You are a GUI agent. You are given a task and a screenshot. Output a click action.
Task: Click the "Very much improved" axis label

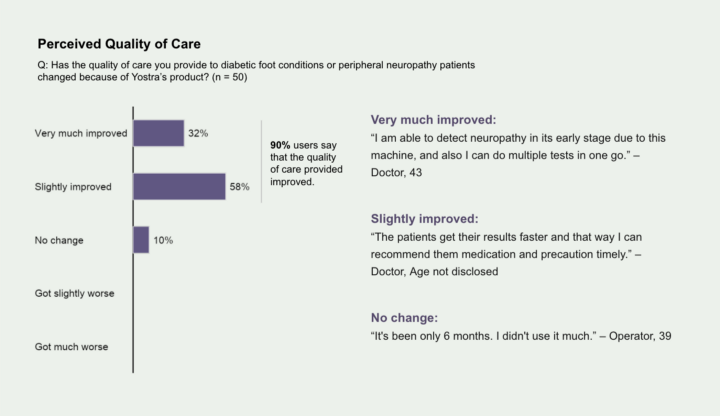(x=81, y=133)
